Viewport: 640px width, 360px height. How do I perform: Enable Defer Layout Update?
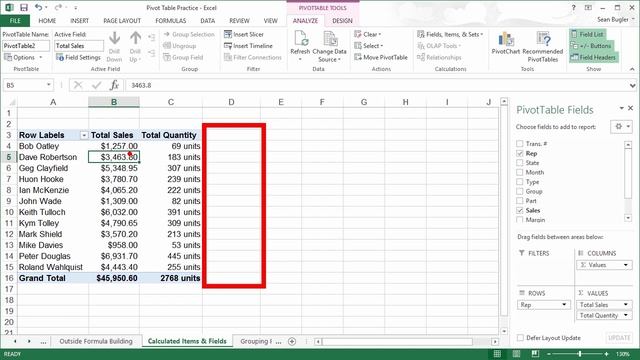coord(520,338)
